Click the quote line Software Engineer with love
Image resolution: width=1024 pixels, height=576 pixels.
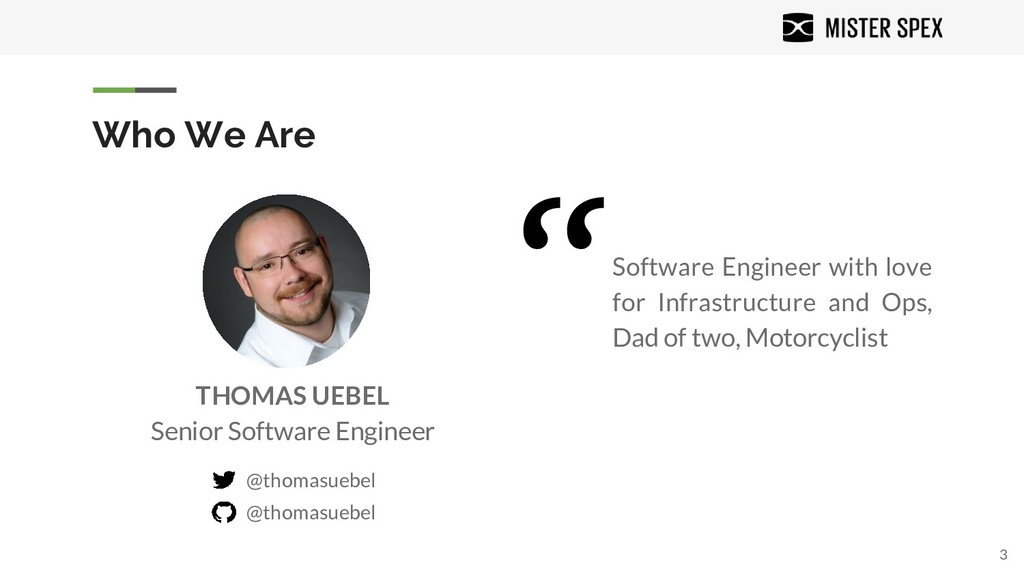772,267
